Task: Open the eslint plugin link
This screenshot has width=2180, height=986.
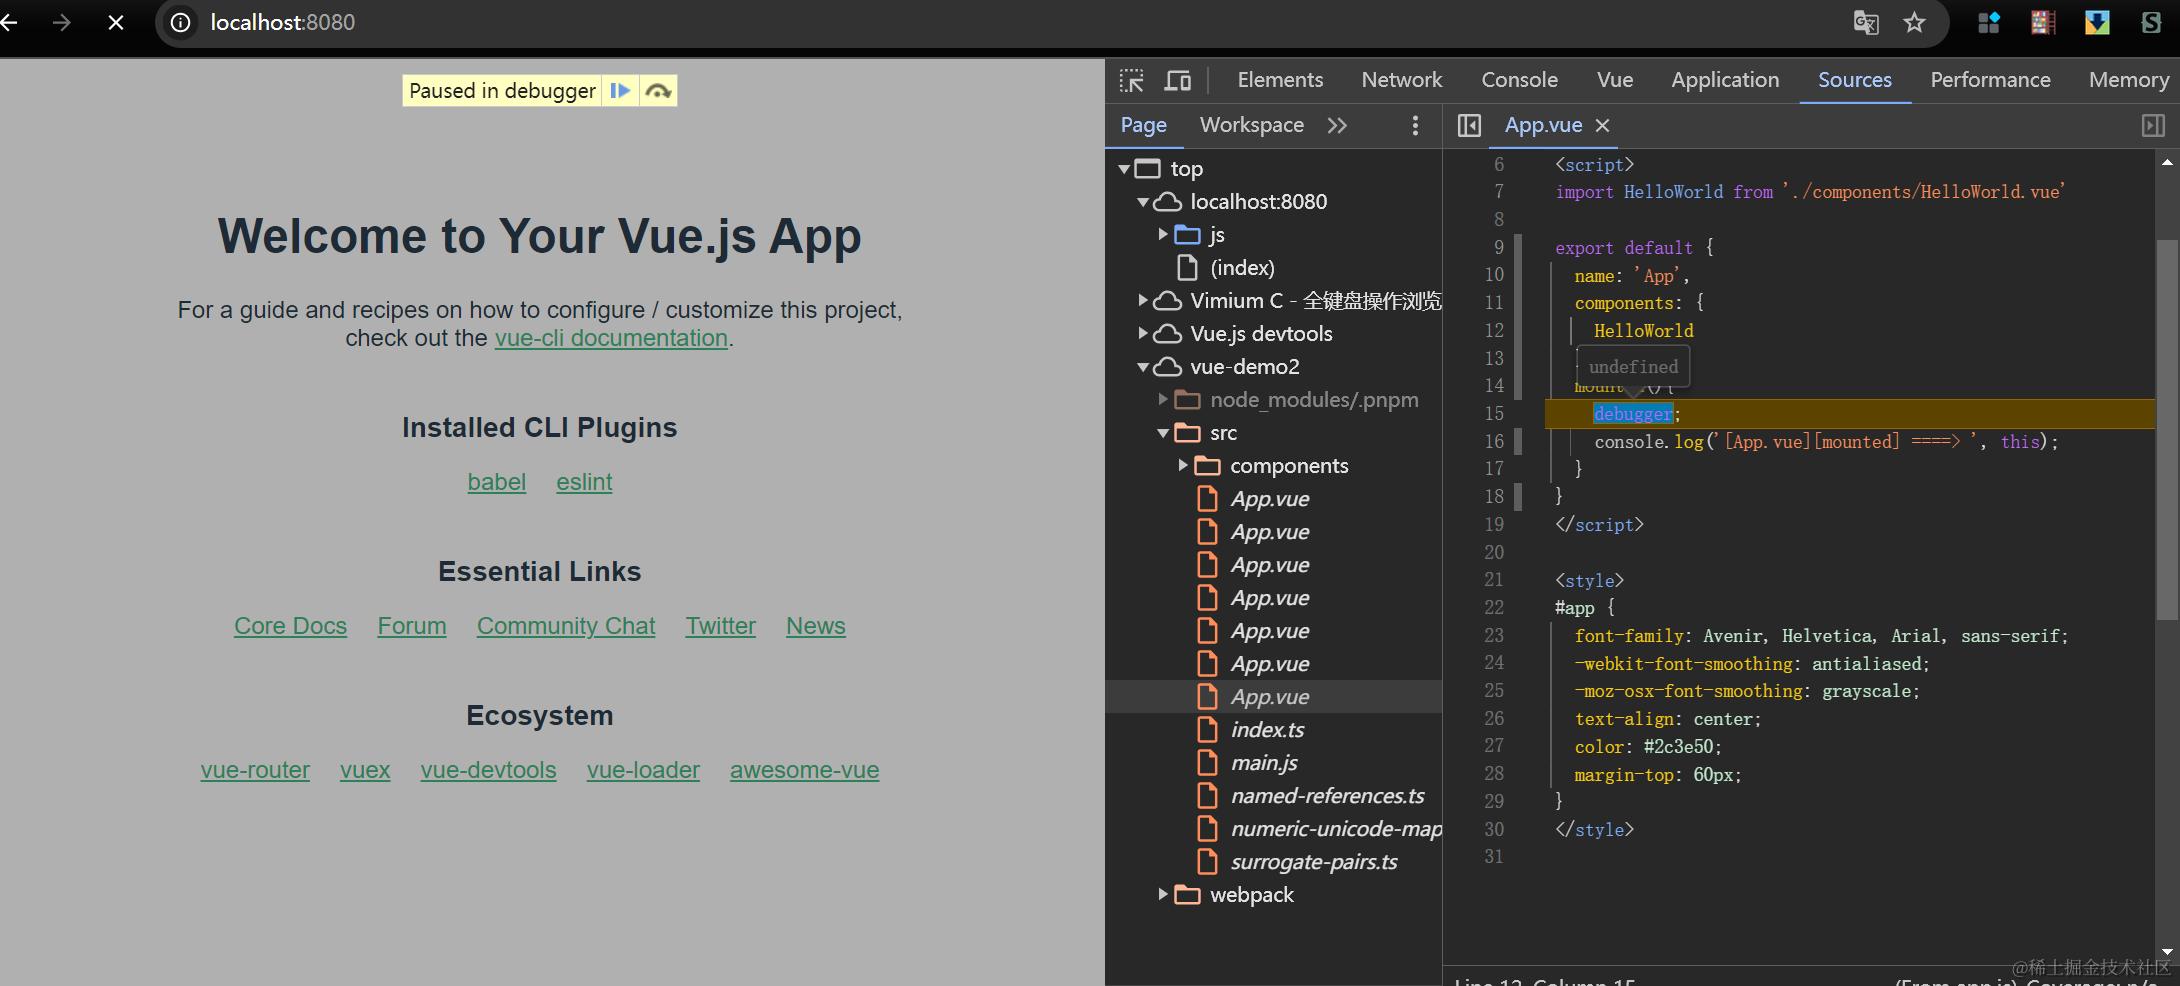Action: click(584, 482)
